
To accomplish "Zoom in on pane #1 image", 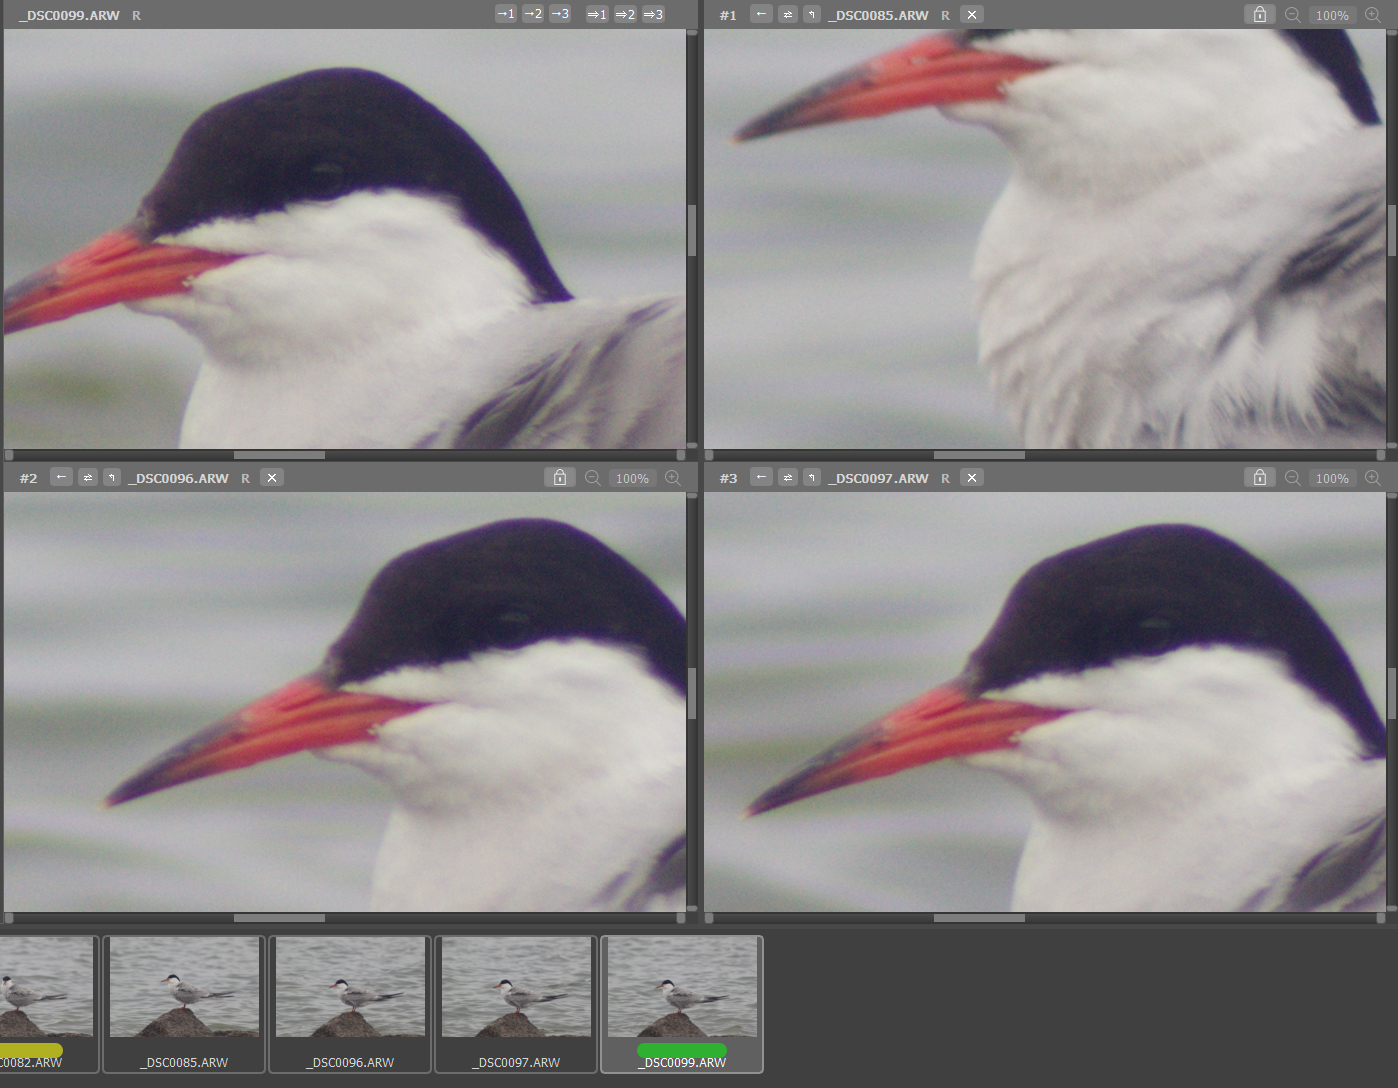I will tap(1373, 15).
